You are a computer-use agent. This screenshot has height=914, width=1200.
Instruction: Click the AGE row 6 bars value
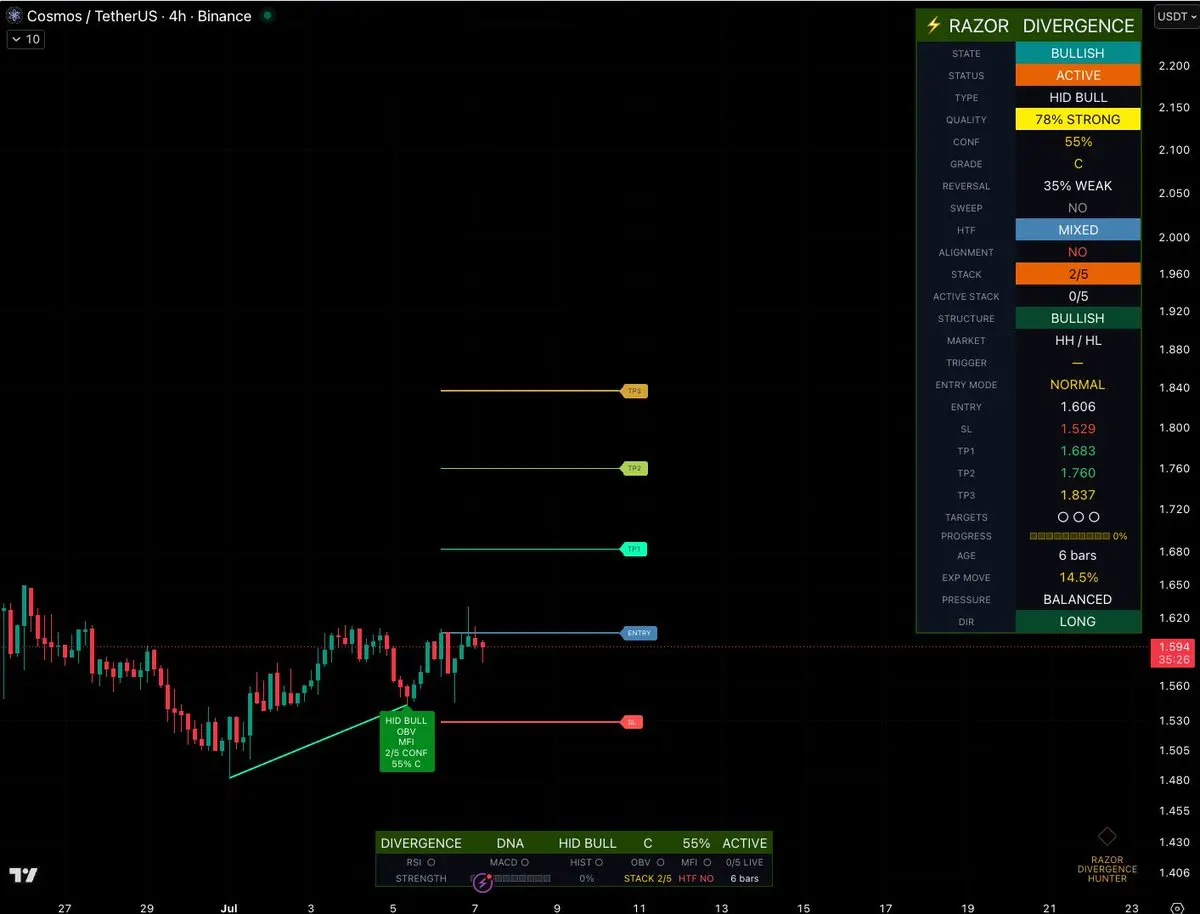point(1078,555)
